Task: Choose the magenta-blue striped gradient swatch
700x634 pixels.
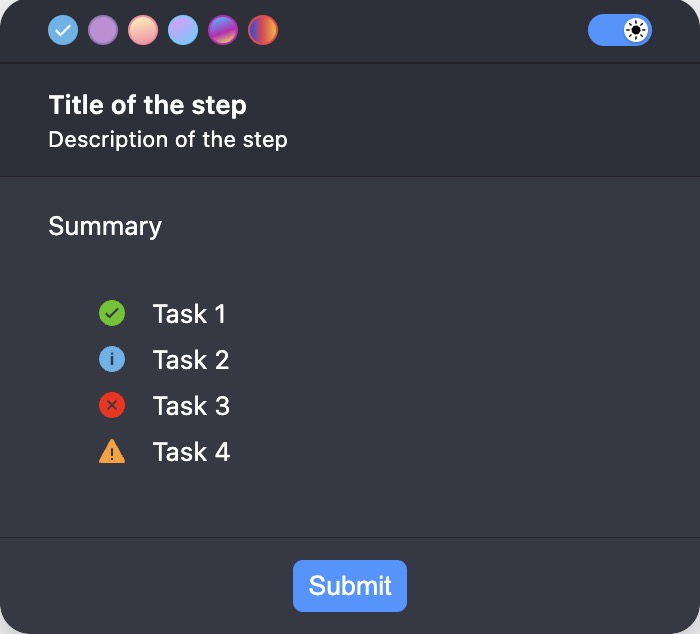Action: 223,30
